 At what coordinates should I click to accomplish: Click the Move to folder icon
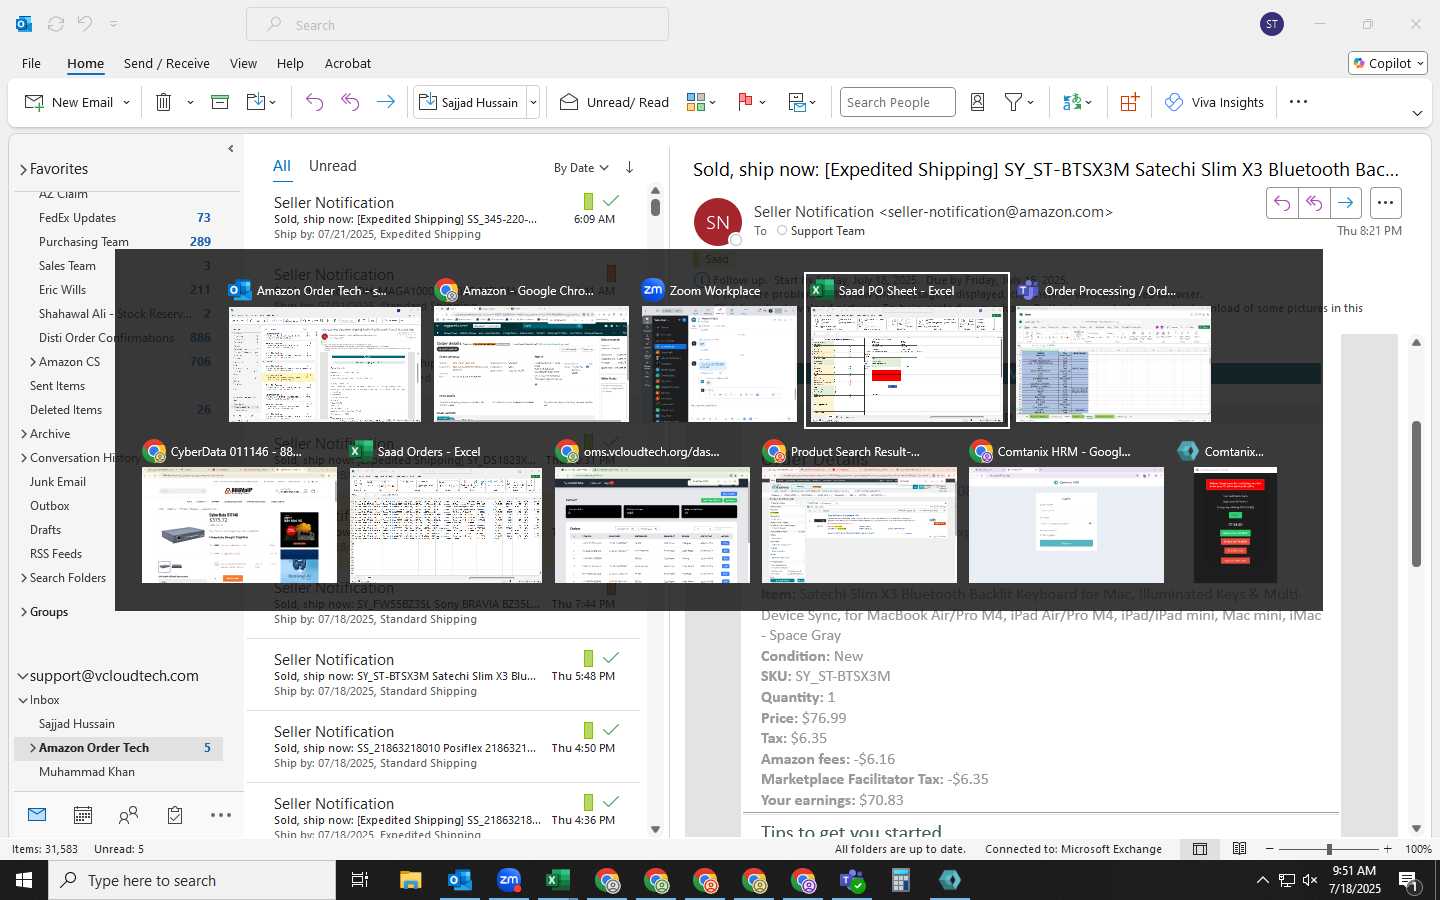pyautogui.click(x=255, y=102)
